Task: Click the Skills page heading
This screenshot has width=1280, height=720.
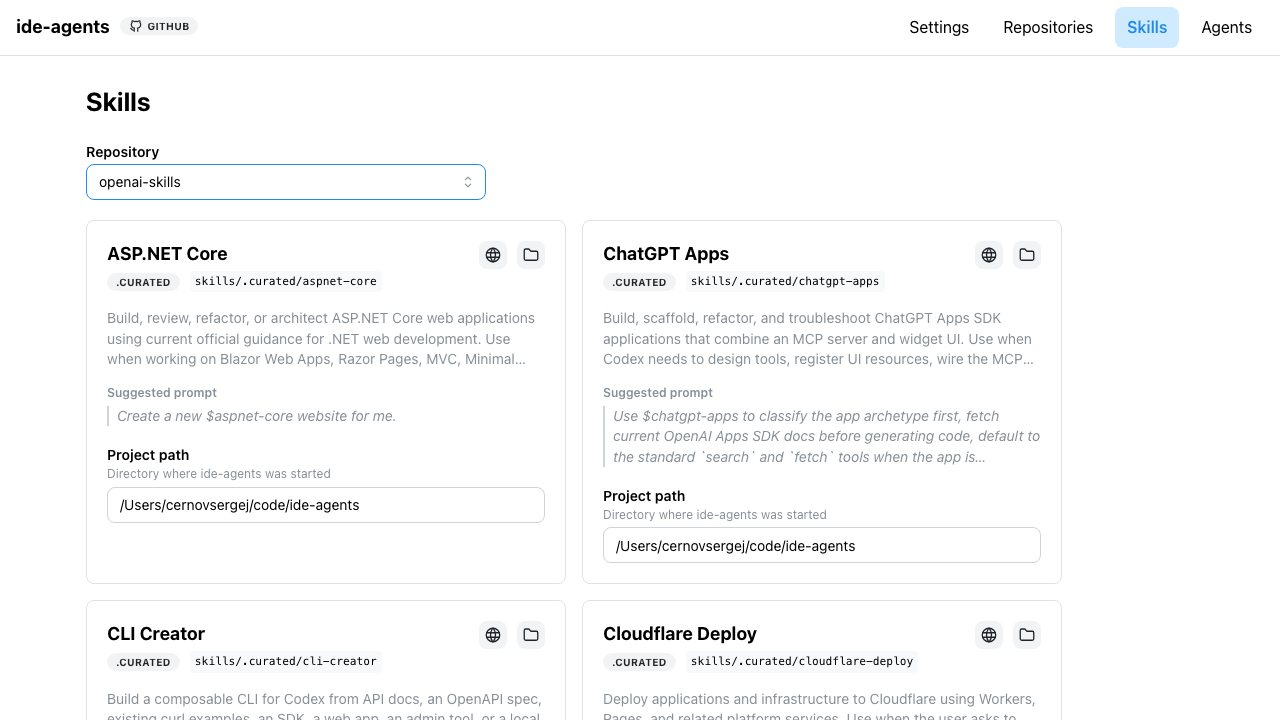Action: [118, 102]
